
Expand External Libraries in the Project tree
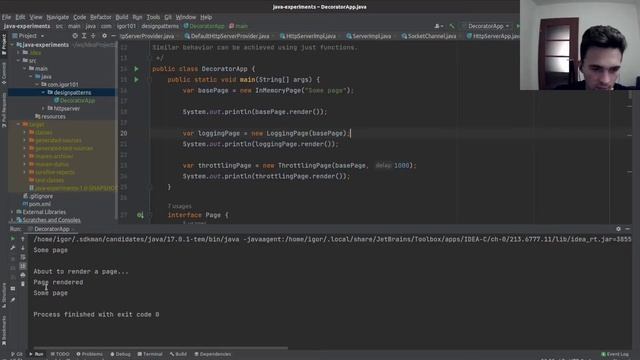[12, 212]
